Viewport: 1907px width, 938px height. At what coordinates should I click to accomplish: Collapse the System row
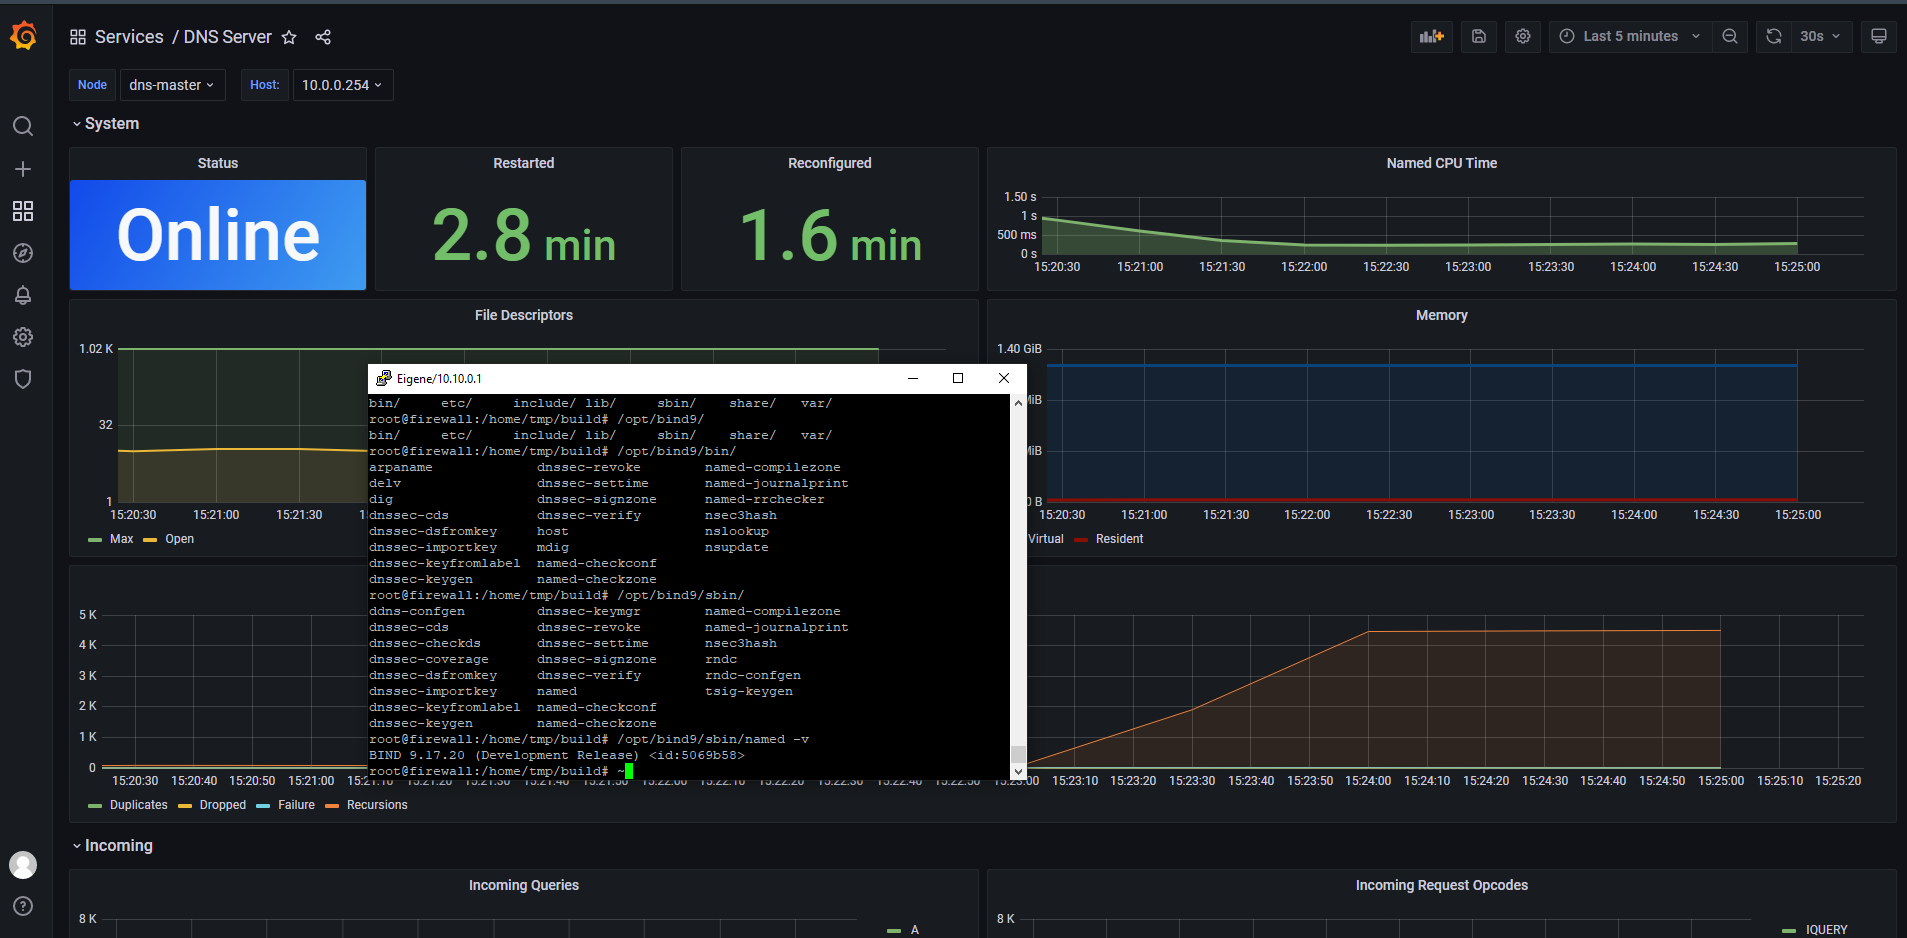pos(109,123)
